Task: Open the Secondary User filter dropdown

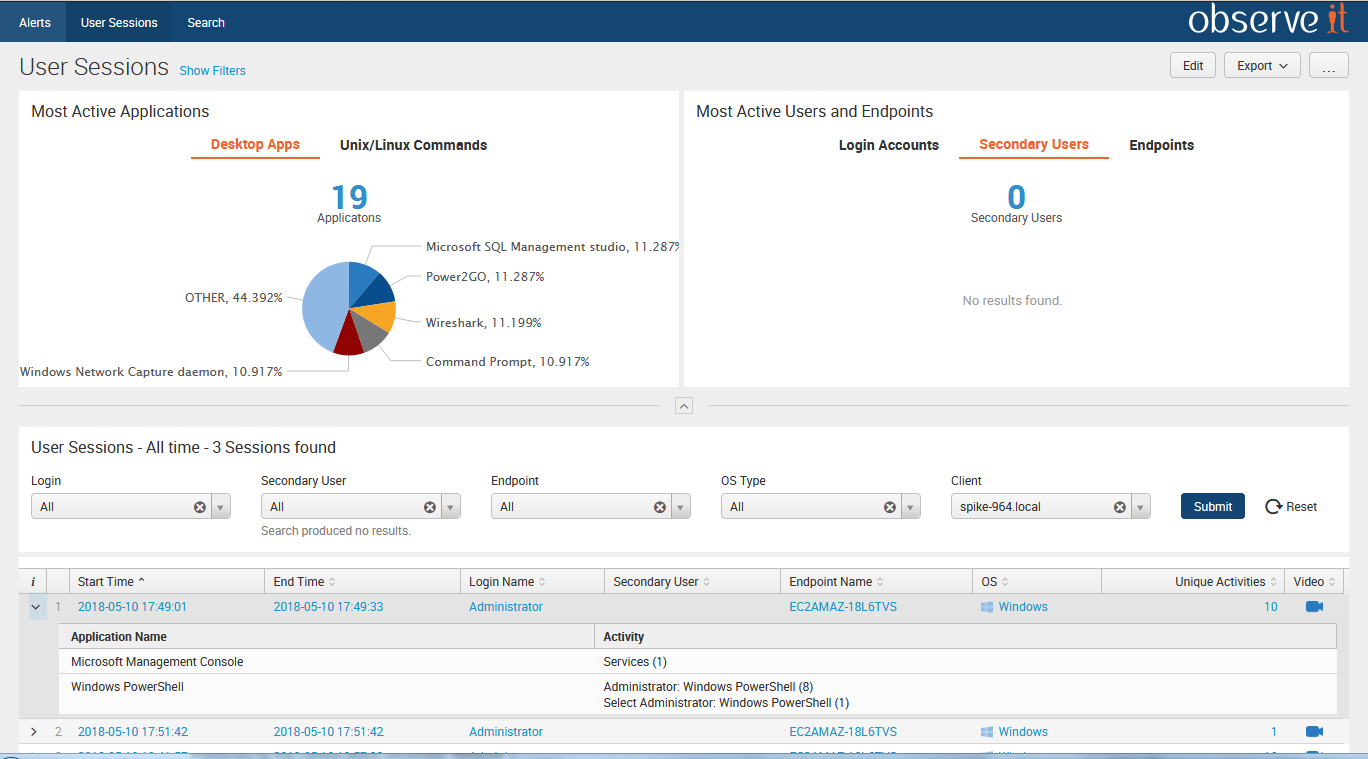Action: [451, 507]
